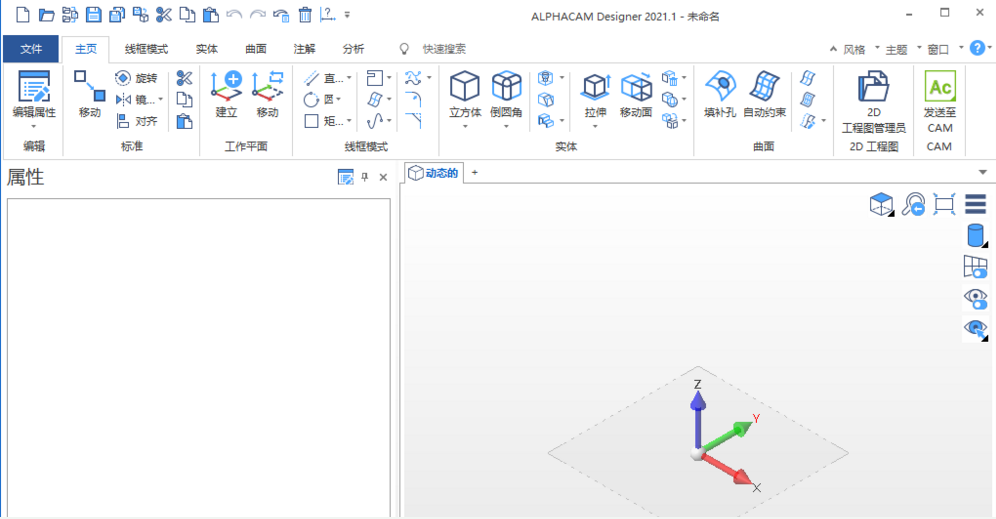The image size is (996, 519).
Task: Switch to the 曲面 ribbon tab
Action: pyautogui.click(x=256, y=49)
